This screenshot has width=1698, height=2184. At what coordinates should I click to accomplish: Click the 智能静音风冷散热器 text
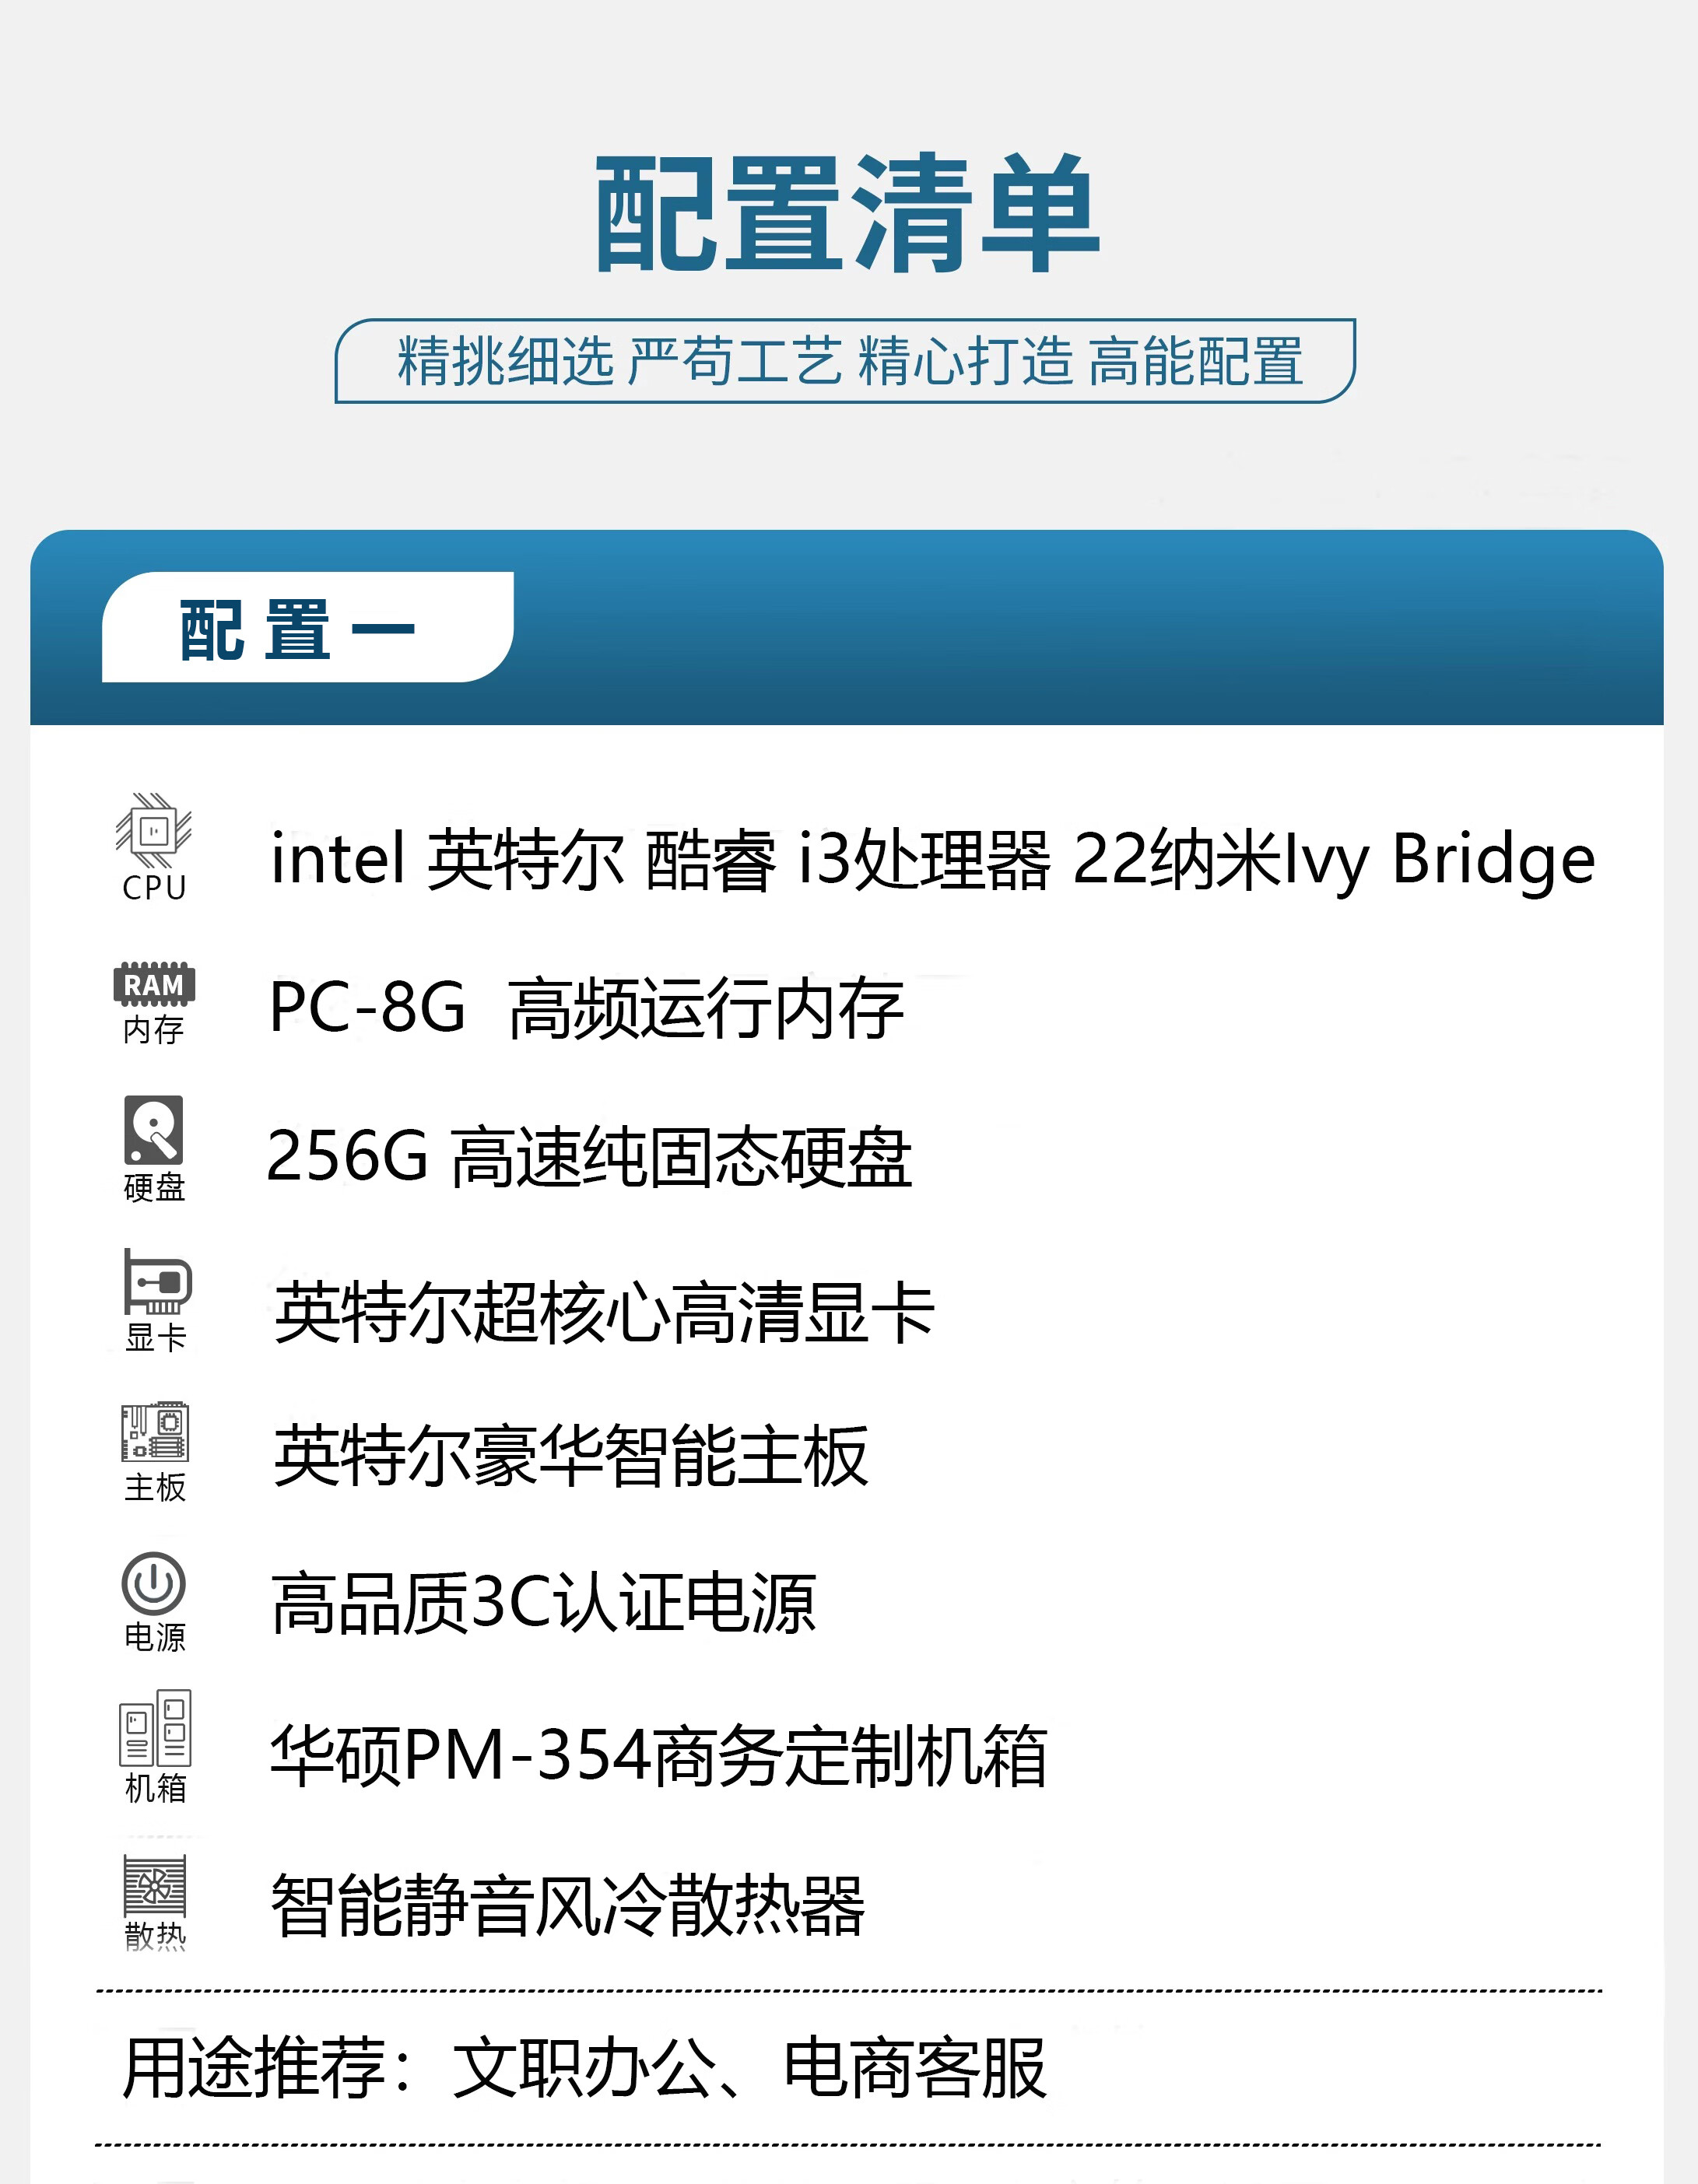pyautogui.click(x=567, y=1906)
